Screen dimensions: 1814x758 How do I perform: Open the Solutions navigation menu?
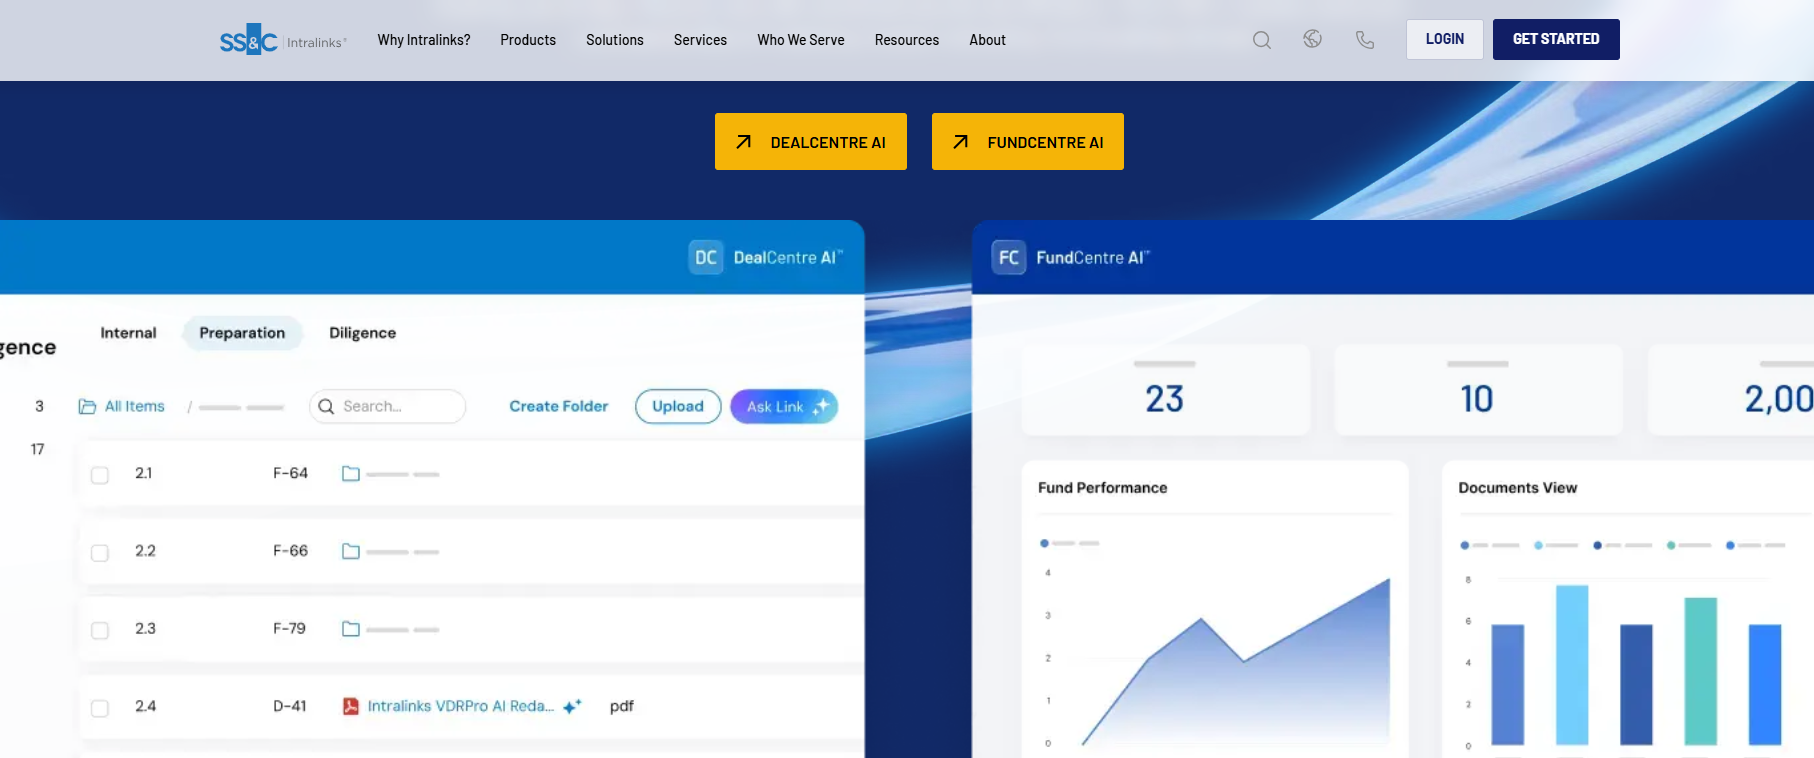point(615,40)
